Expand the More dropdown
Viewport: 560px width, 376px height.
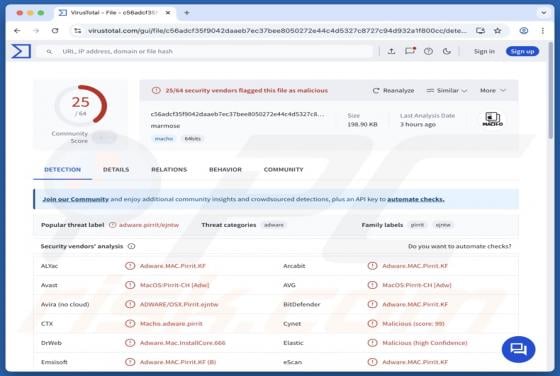(493, 90)
